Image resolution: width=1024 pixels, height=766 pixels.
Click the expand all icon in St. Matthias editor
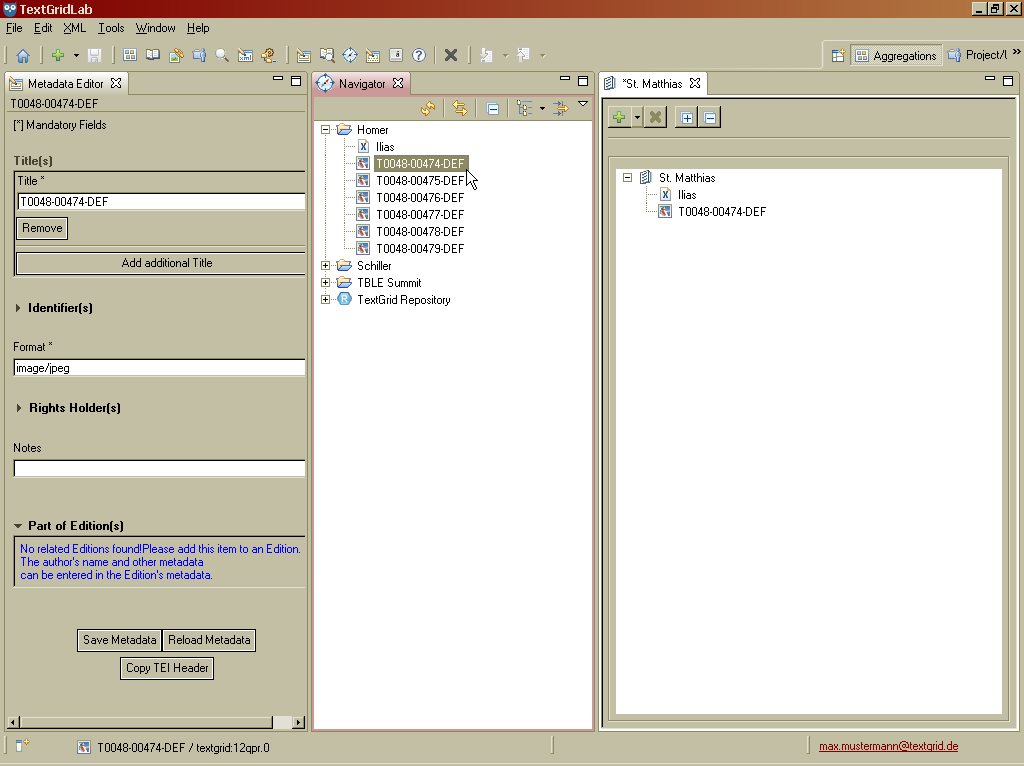[687, 118]
